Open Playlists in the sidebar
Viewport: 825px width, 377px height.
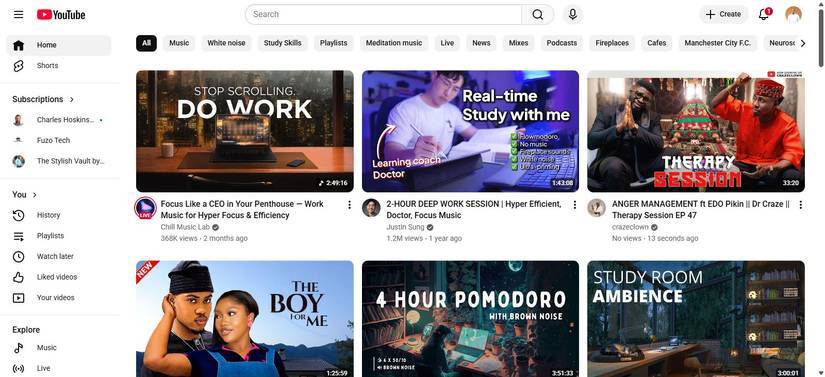point(58,236)
